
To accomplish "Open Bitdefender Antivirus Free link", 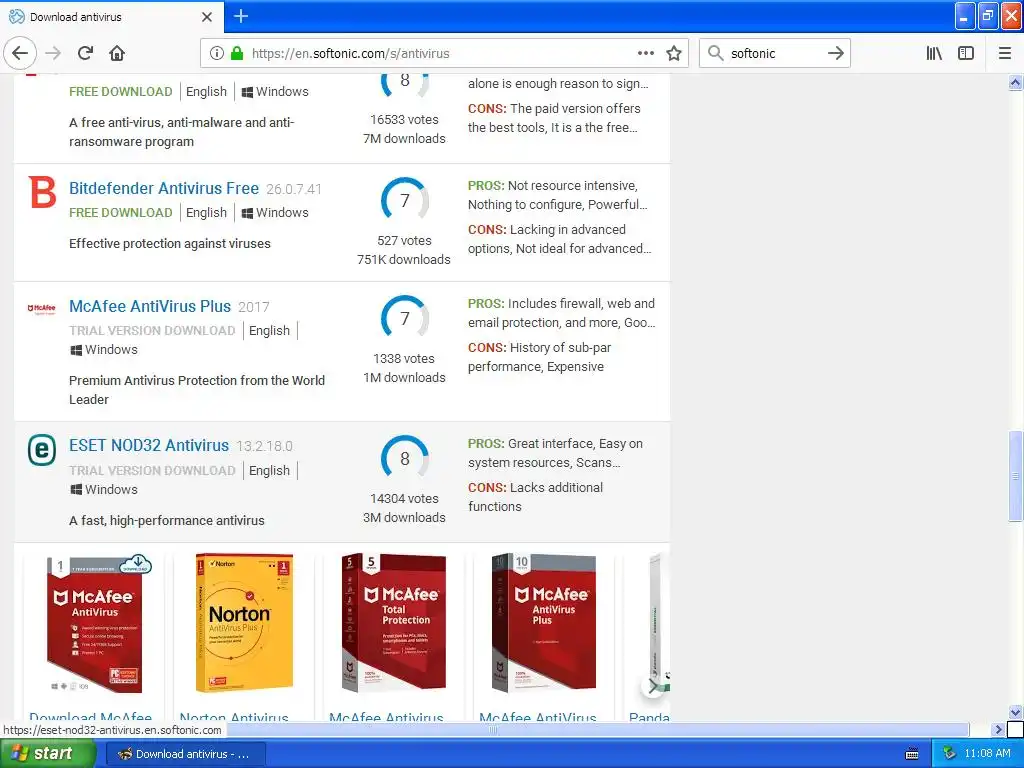I will 164,189.
